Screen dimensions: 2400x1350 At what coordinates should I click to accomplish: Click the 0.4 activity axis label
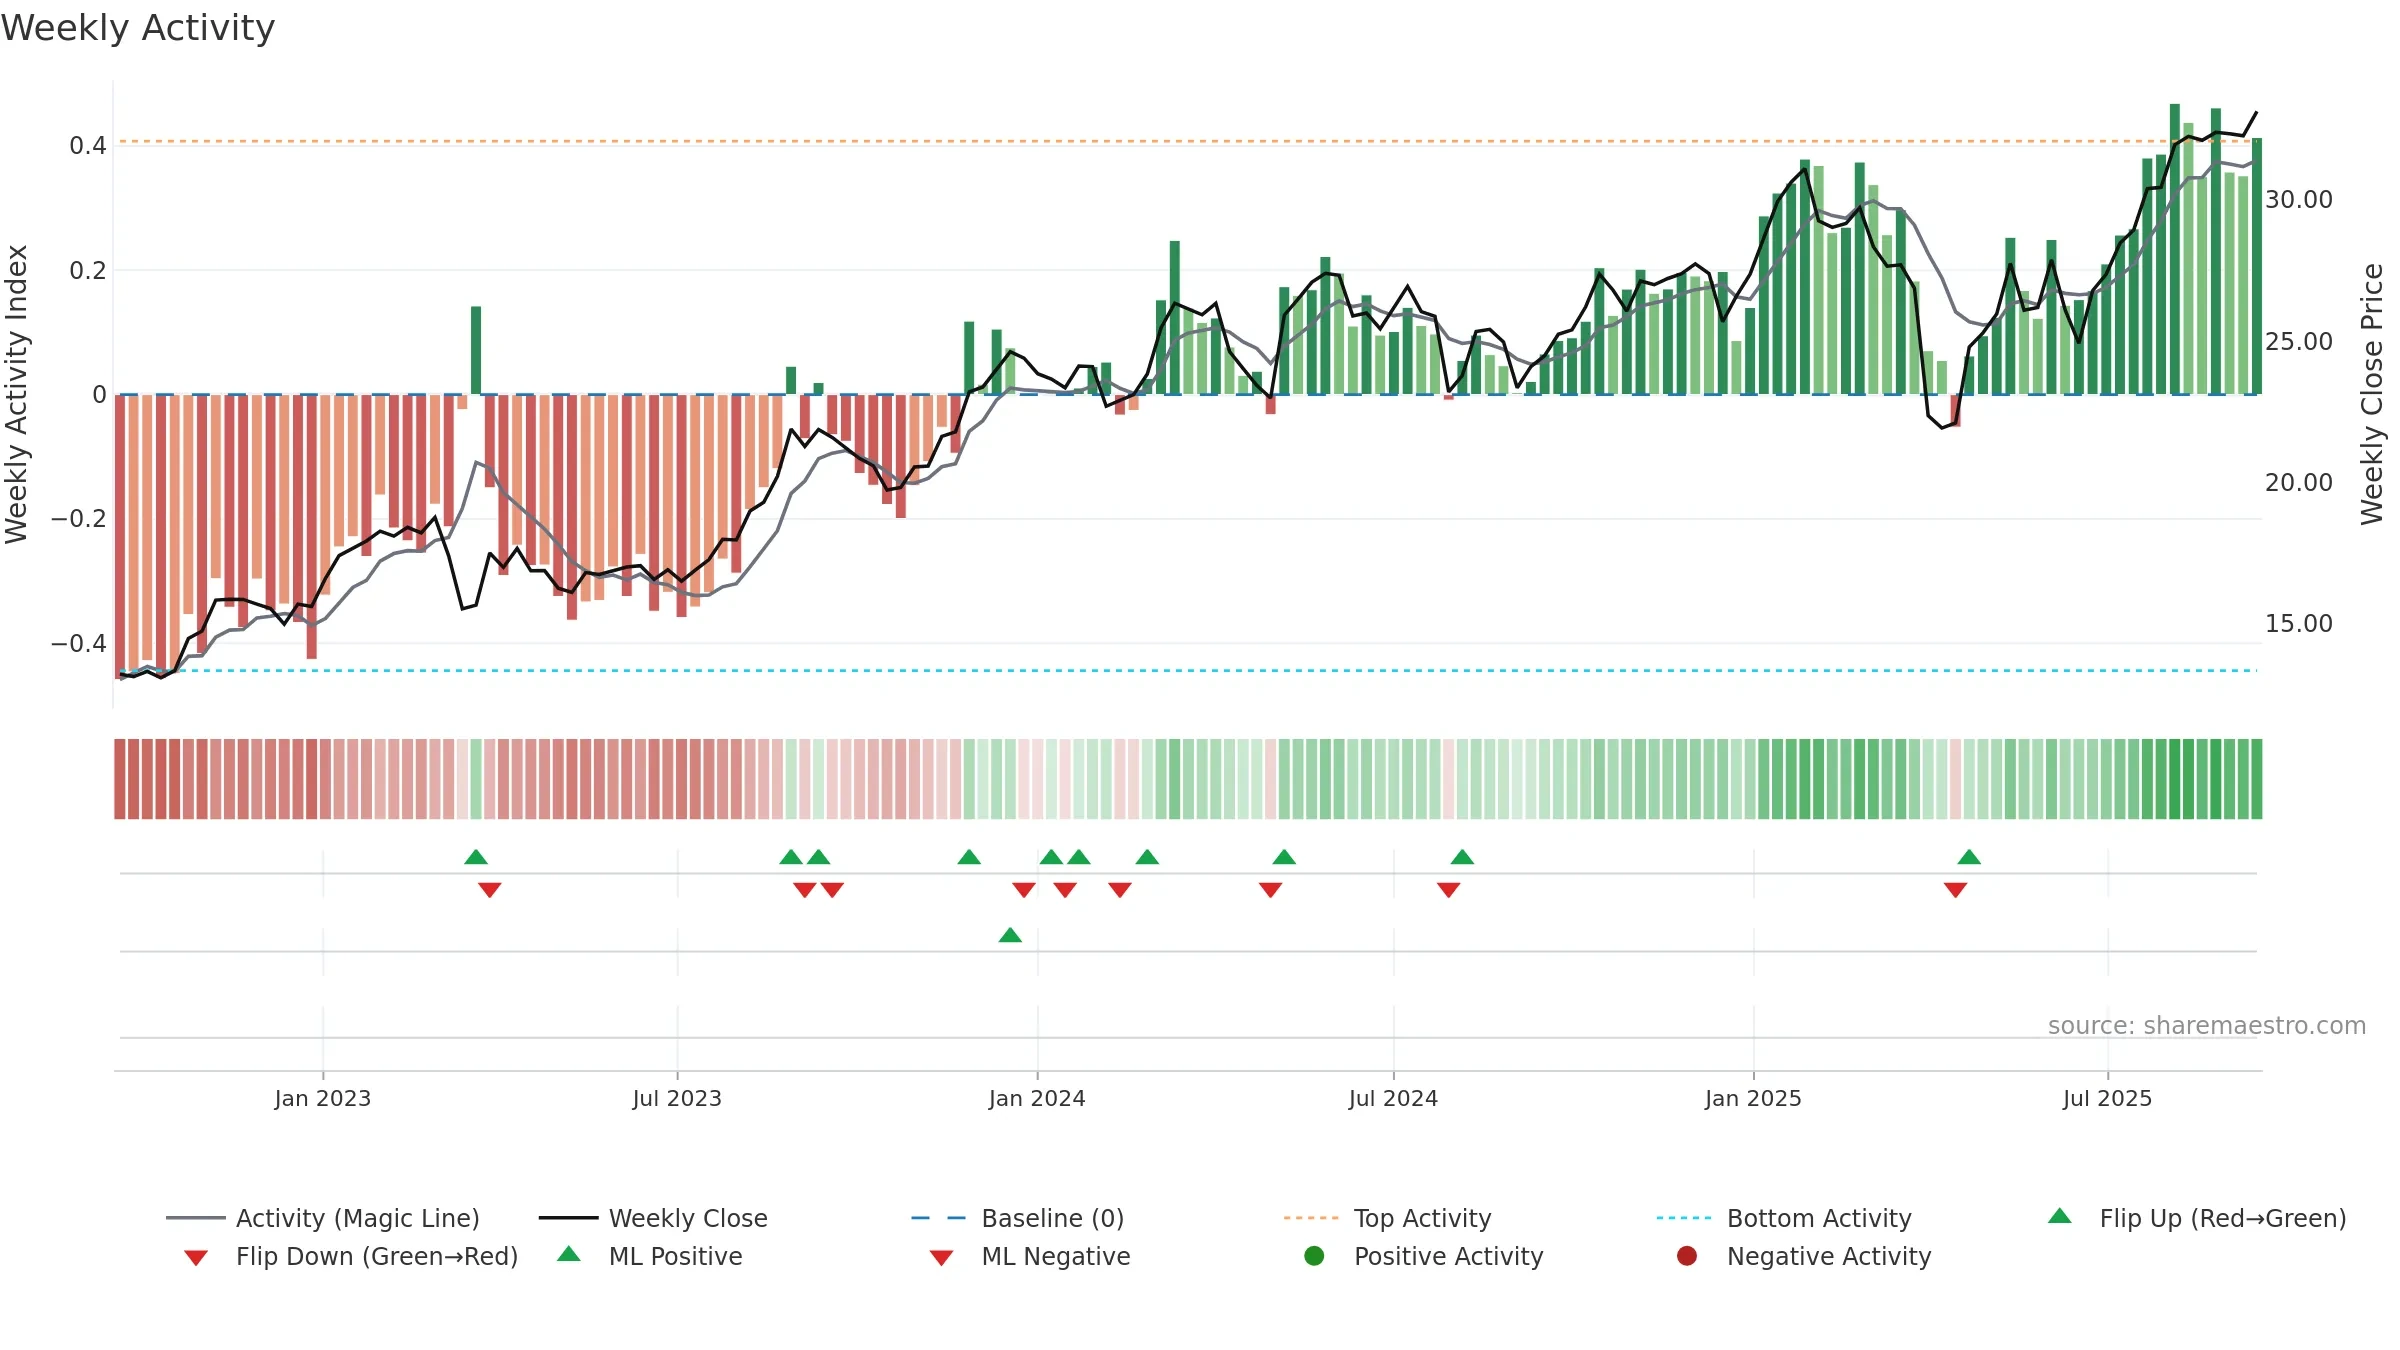coord(88,146)
